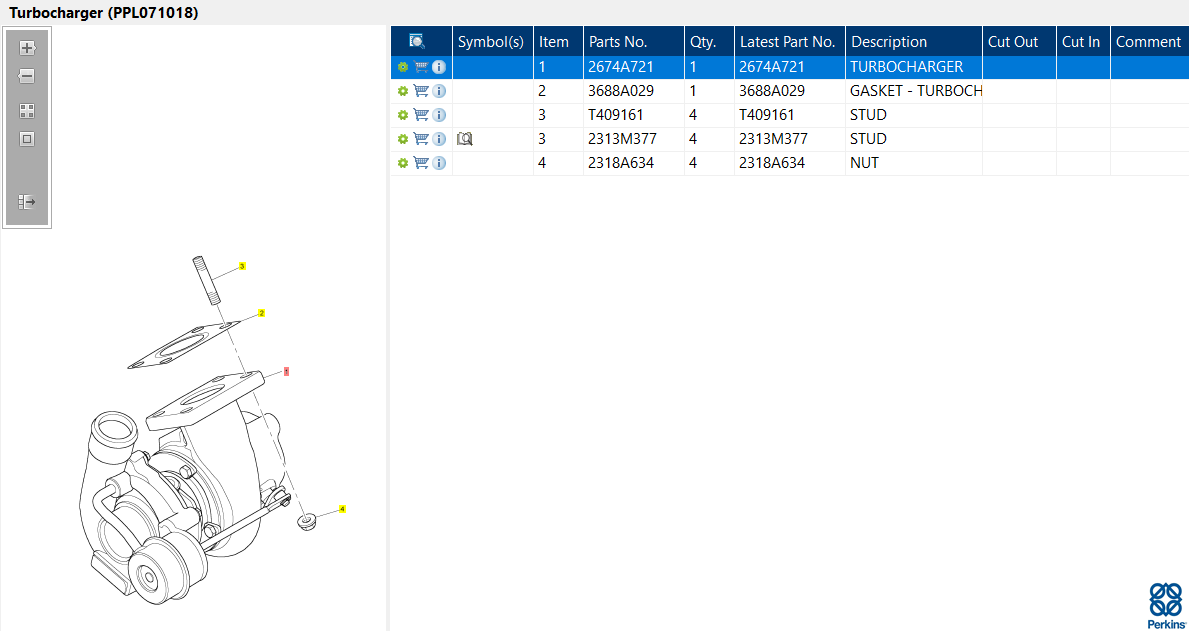
Task: Open info for stud T409161
Action: pyautogui.click(x=439, y=115)
